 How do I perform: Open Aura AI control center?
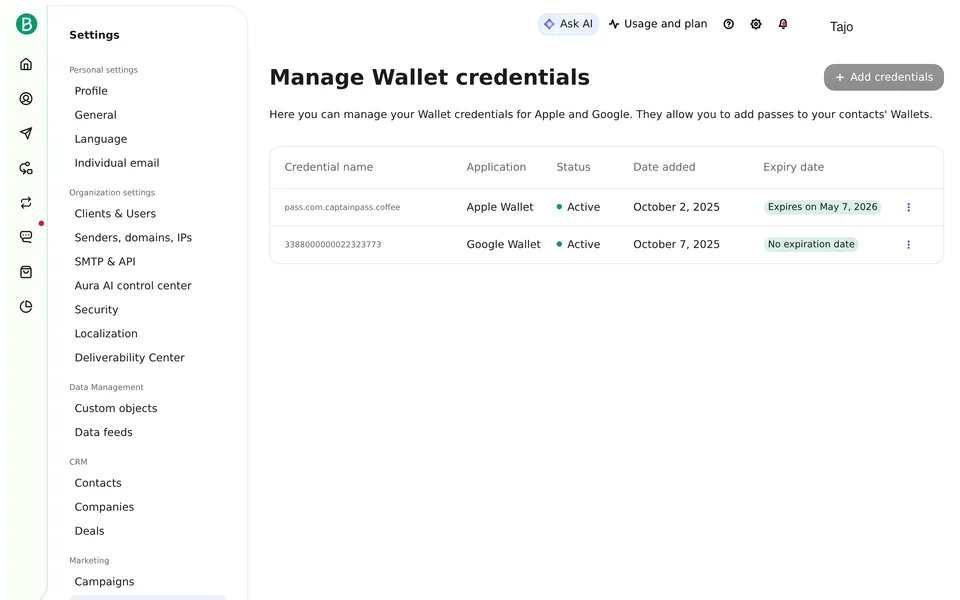[x=133, y=285]
